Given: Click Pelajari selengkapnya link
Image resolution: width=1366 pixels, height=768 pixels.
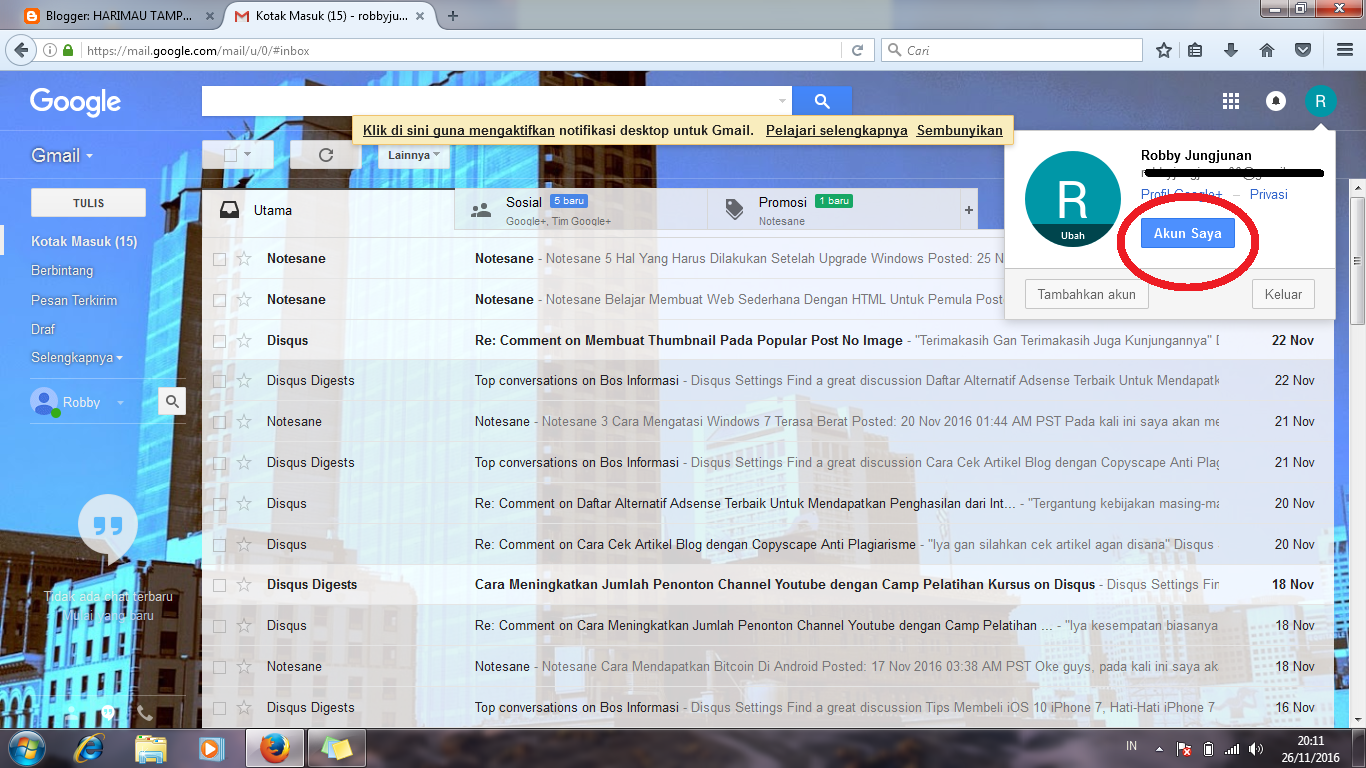Looking at the screenshot, I should click(837, 131).
